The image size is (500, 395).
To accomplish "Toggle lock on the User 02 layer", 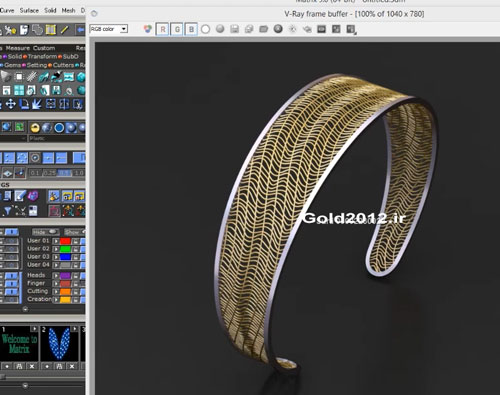I will click(x=76, y=249).
